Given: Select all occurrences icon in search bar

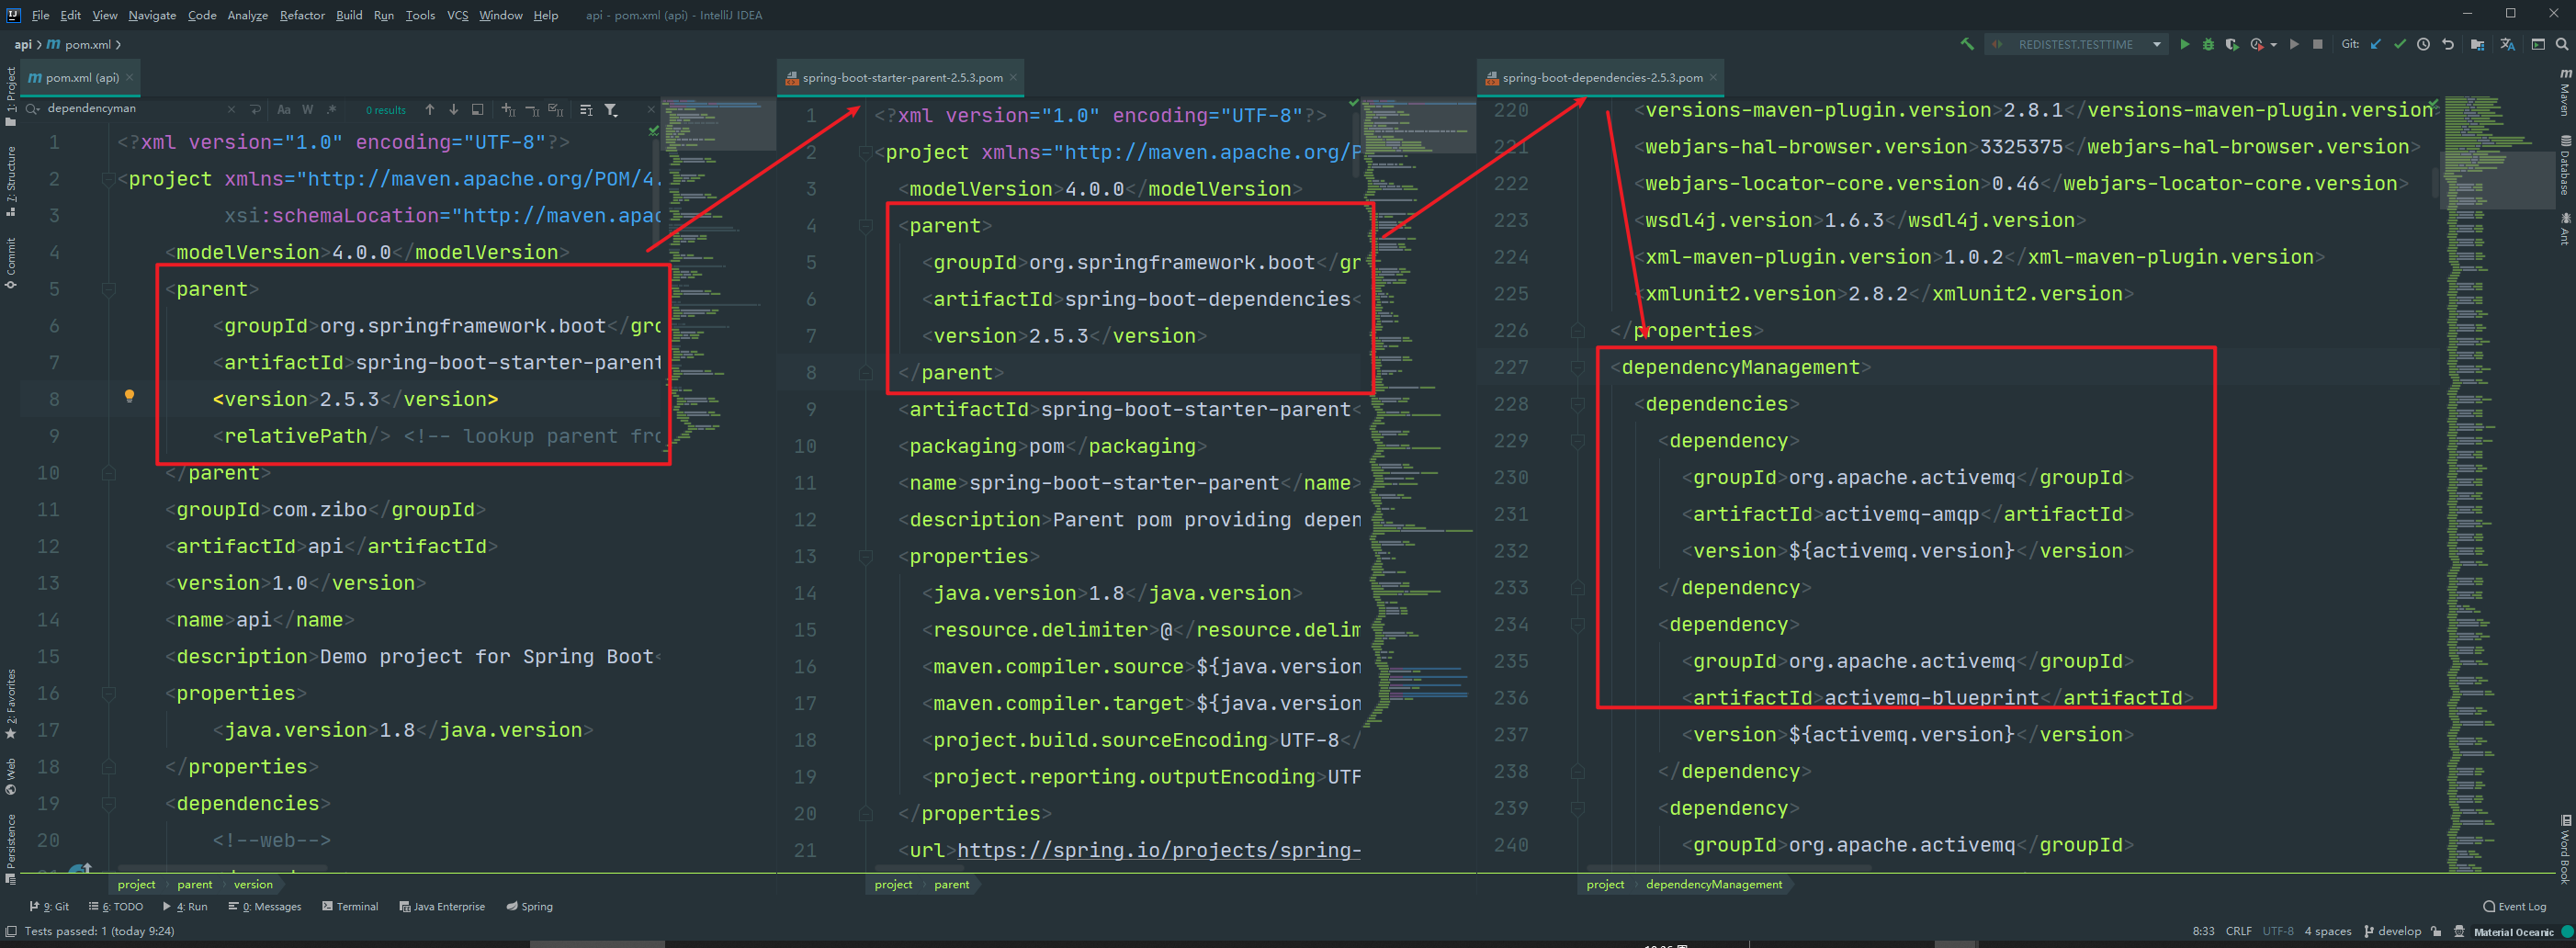Looking at the screenshot, I should click(556, 110).
